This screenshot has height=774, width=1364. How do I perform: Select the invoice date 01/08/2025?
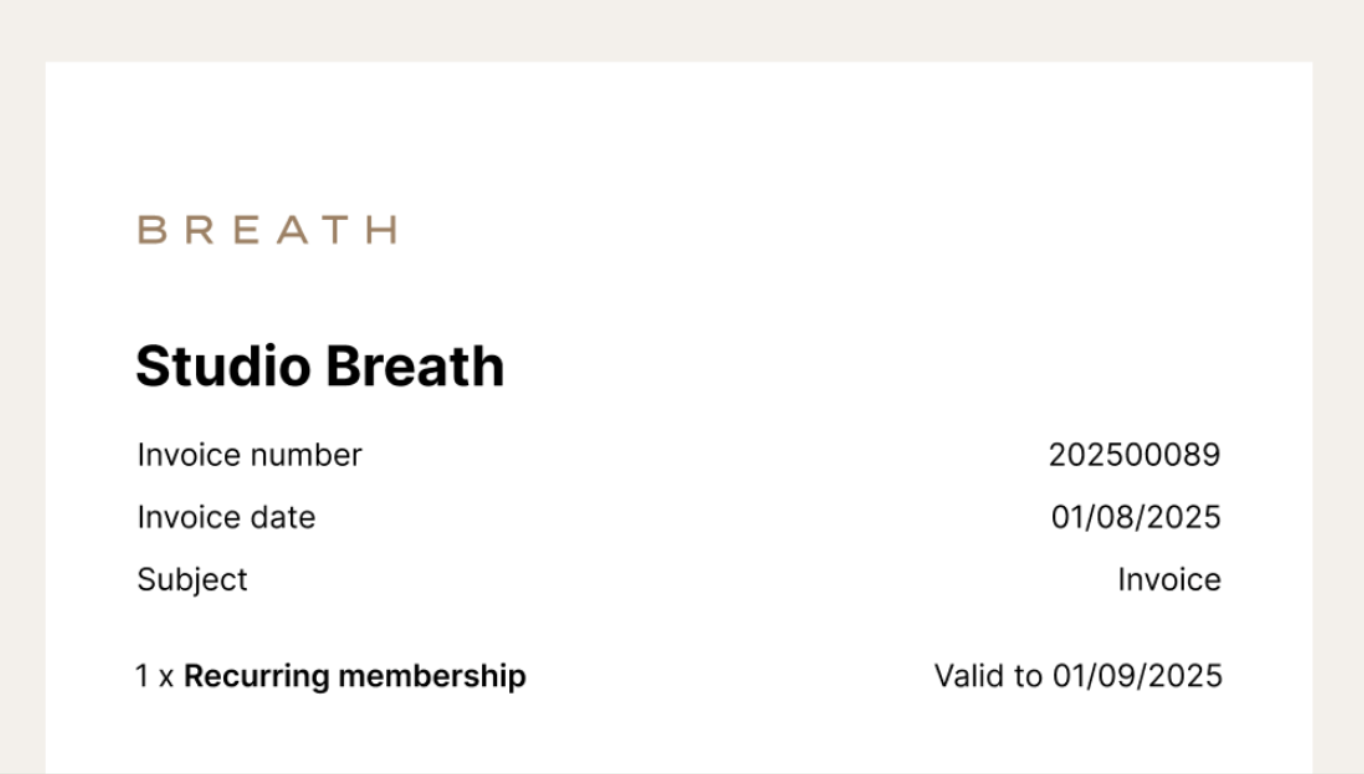[x=1136, y=517]
